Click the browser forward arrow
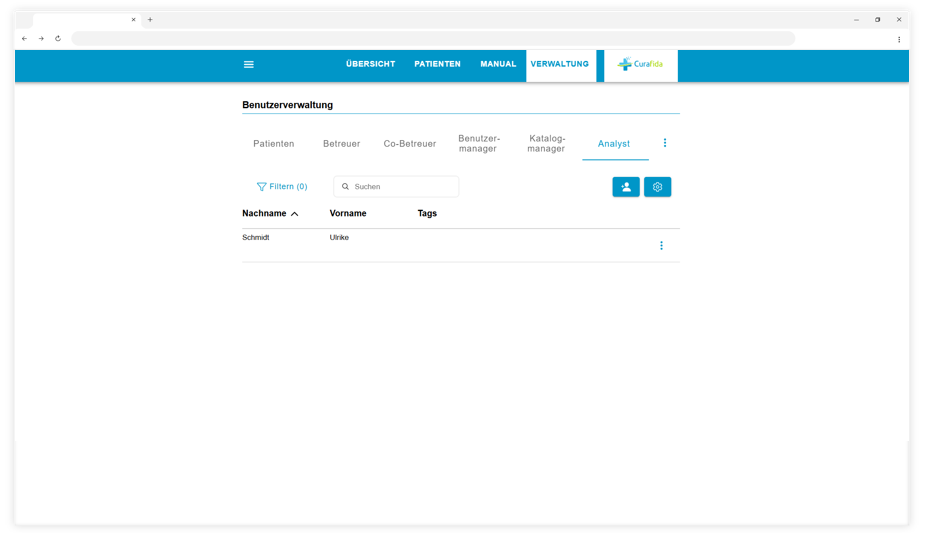The image size is (942, 533). (41, 38)
